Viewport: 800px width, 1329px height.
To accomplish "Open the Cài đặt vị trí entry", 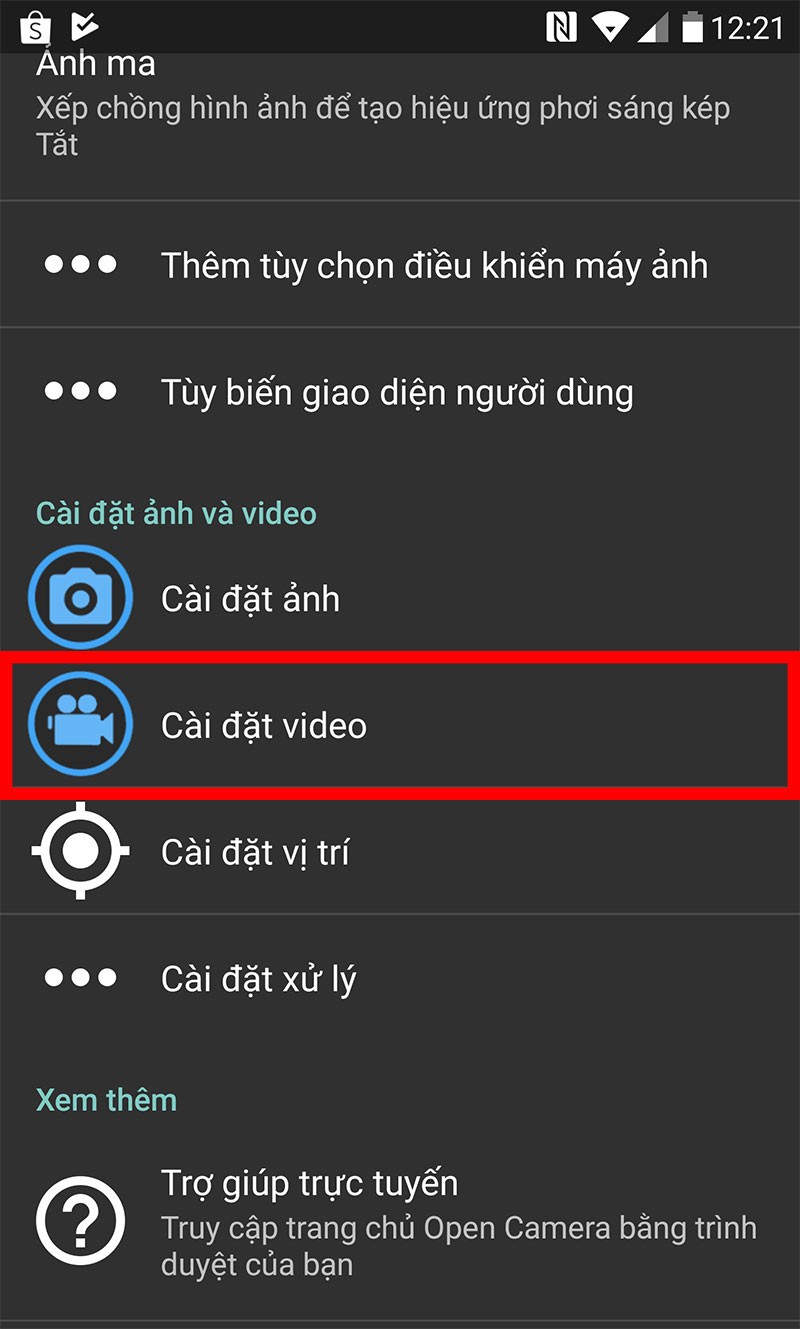I will [x=400, y=851].
